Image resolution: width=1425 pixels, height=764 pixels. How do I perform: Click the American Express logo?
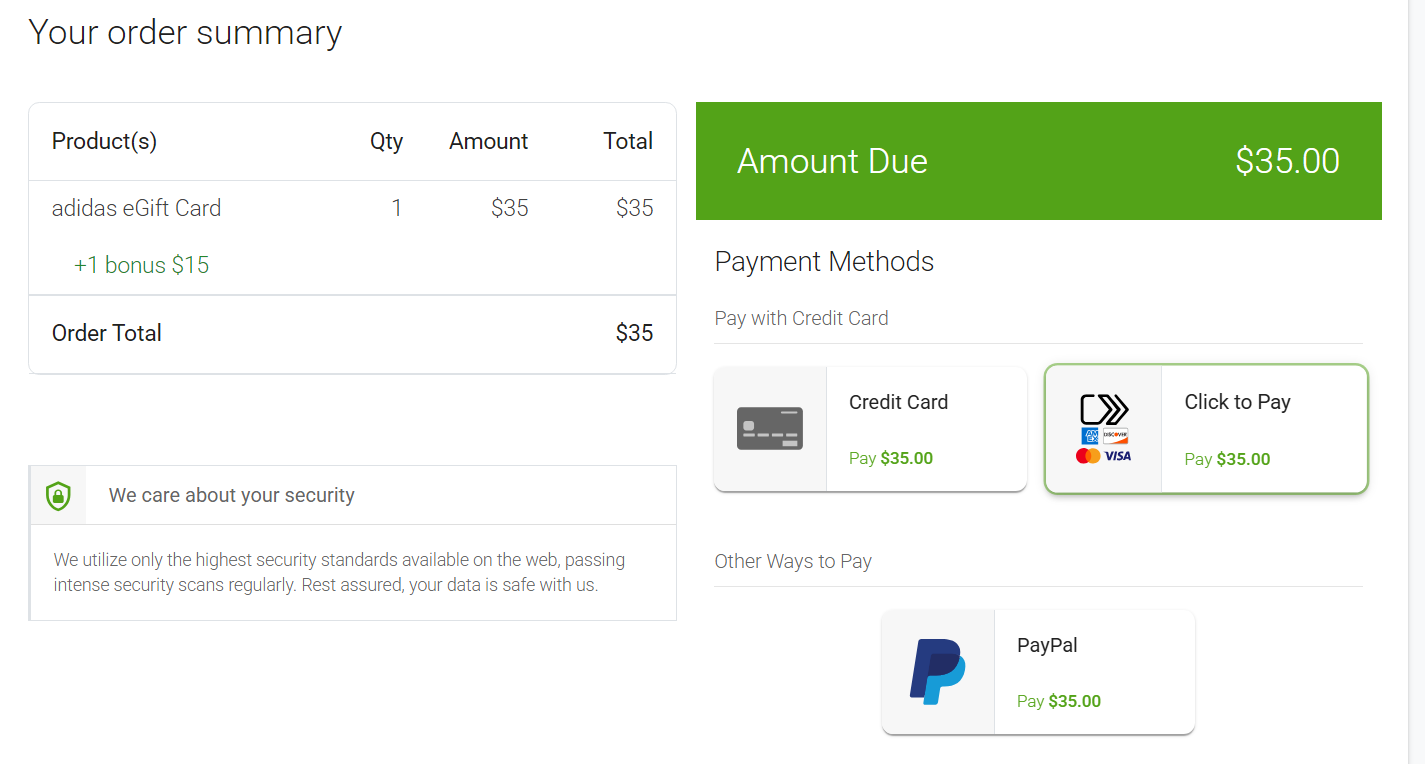[1090, 436]
